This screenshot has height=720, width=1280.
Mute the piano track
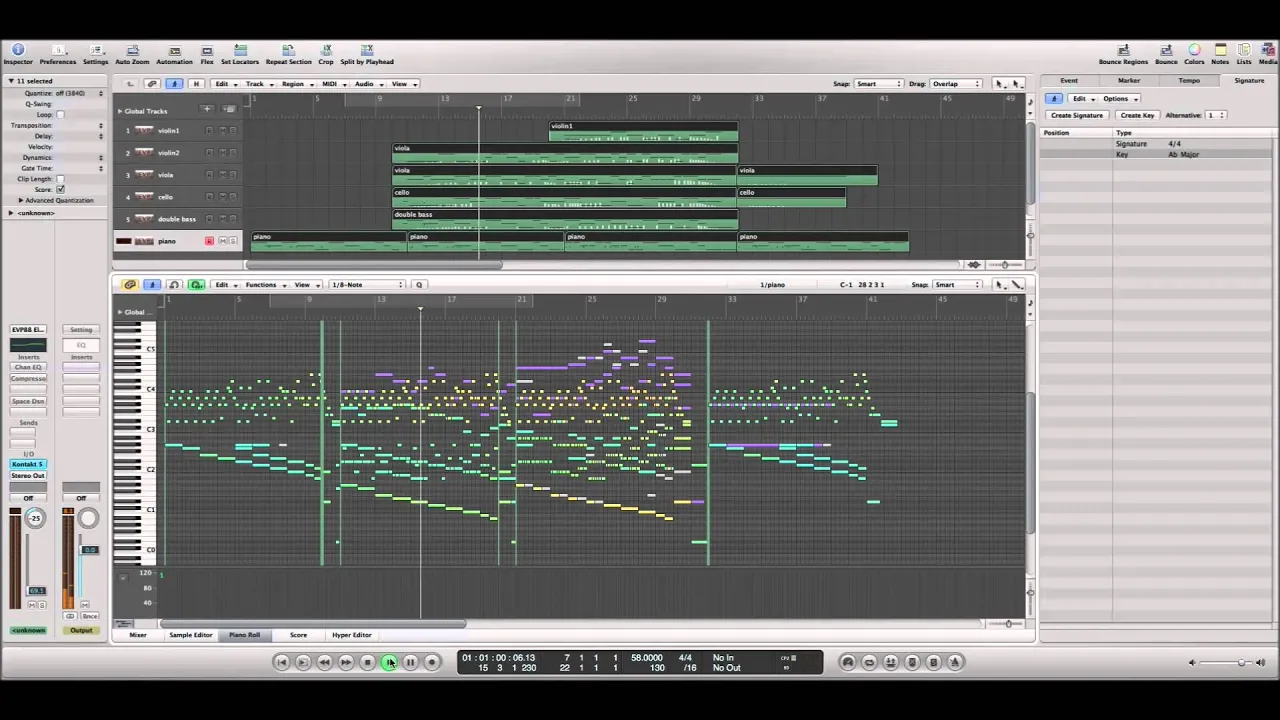point(222,241)
